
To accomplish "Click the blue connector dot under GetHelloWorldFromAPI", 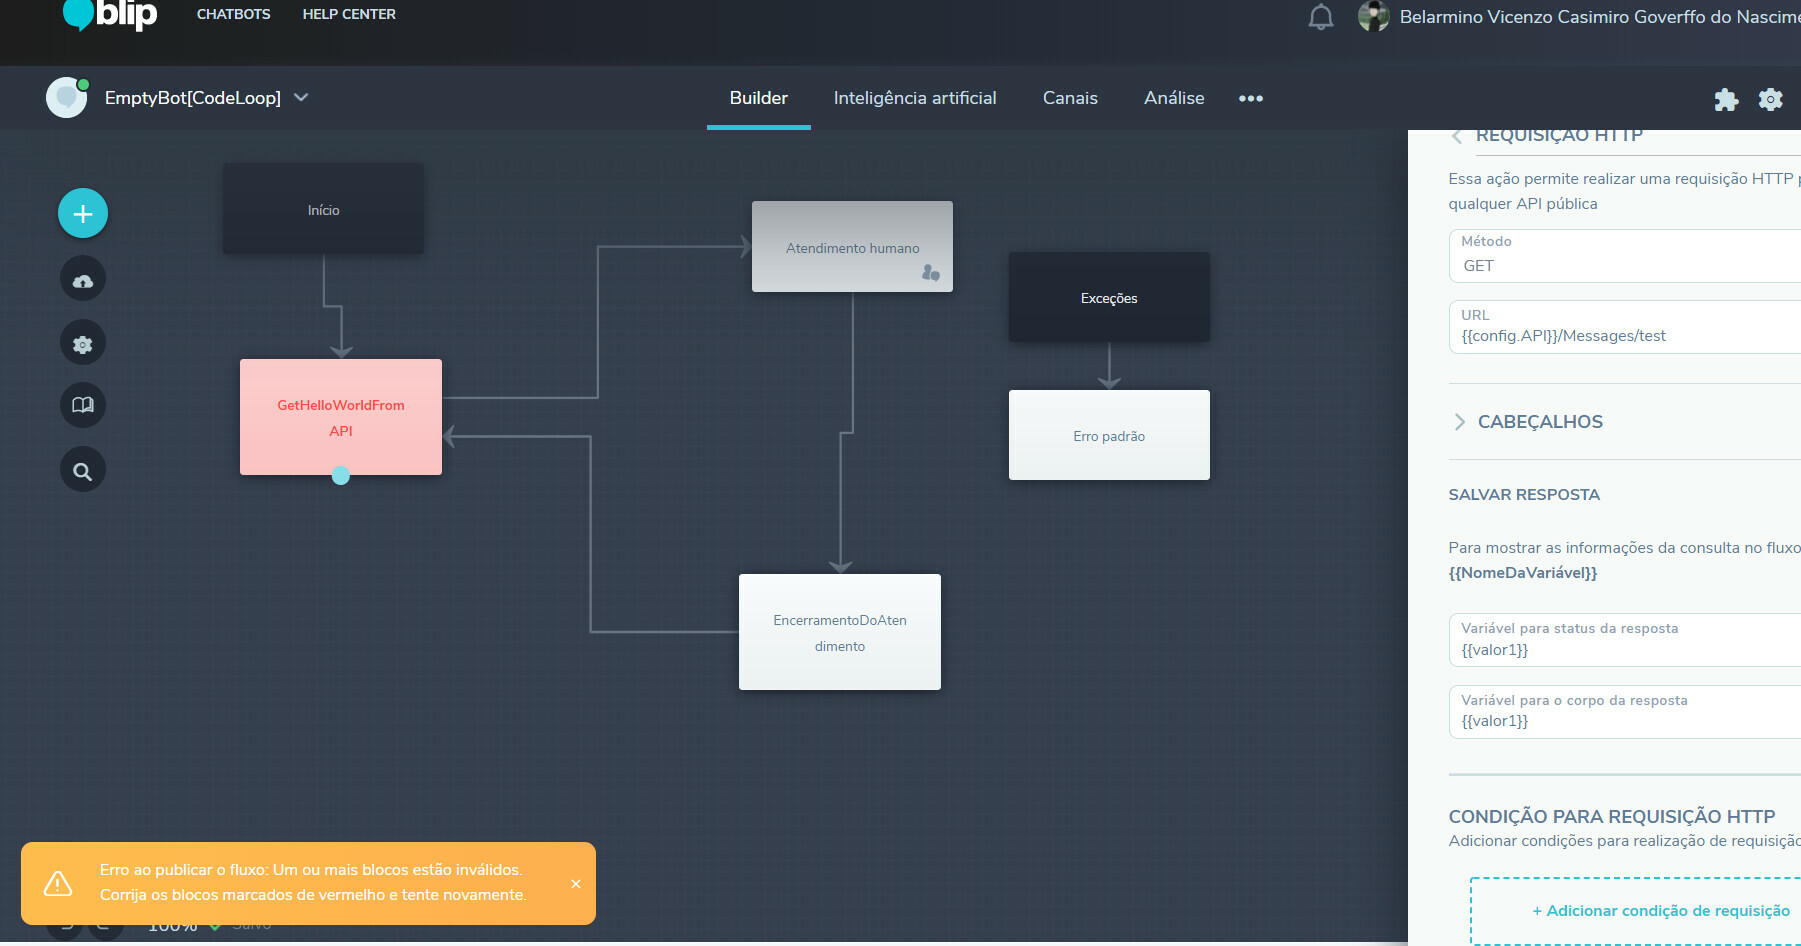I will pyautogui.click(x=341, y=476).
